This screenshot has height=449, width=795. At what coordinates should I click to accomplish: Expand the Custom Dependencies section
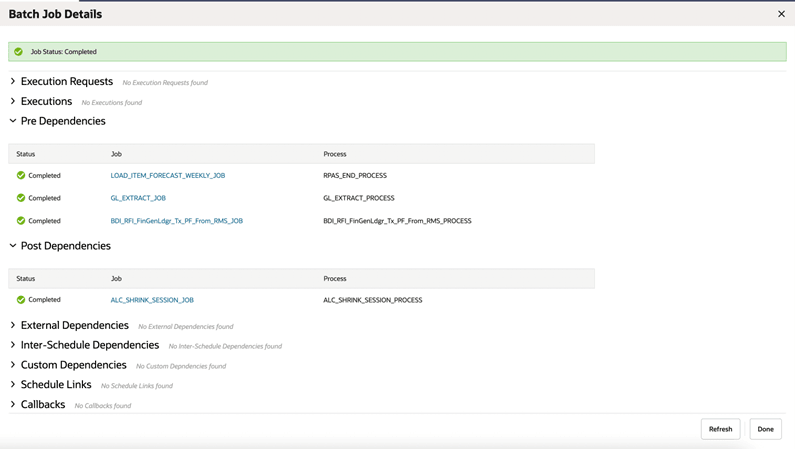(13, 364)
